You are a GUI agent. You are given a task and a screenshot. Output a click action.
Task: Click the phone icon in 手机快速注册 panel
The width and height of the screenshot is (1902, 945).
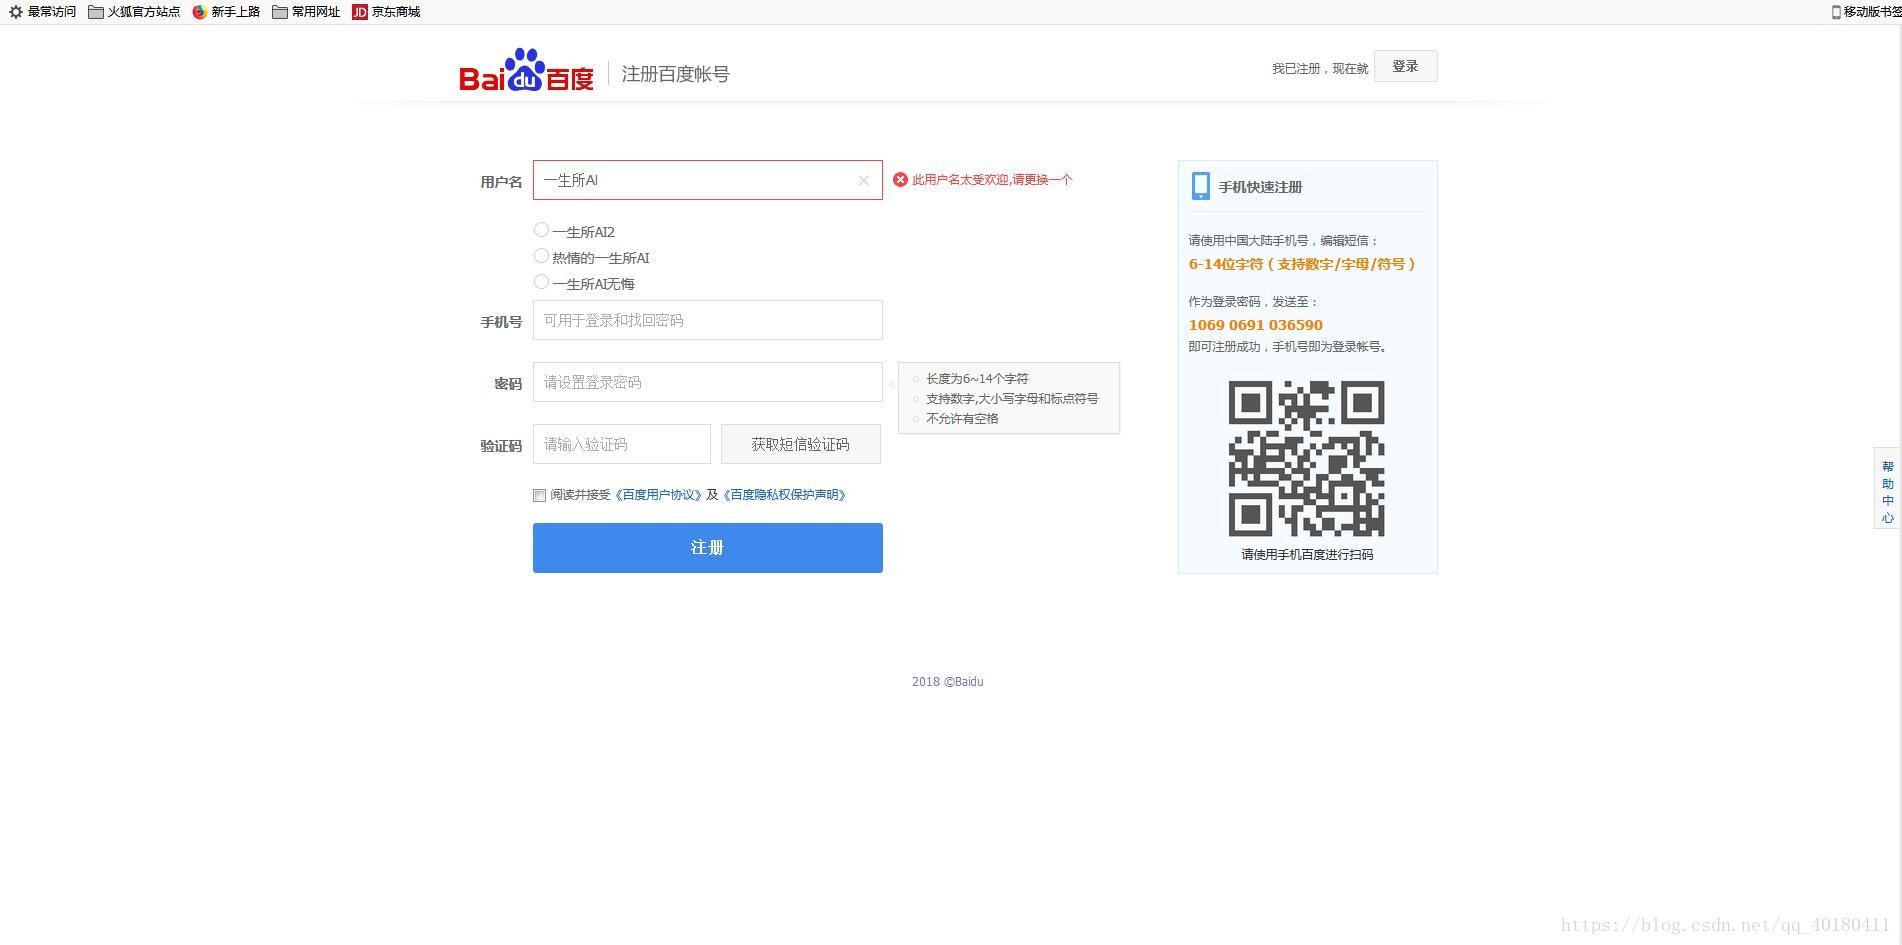[x=1201, y=186]
